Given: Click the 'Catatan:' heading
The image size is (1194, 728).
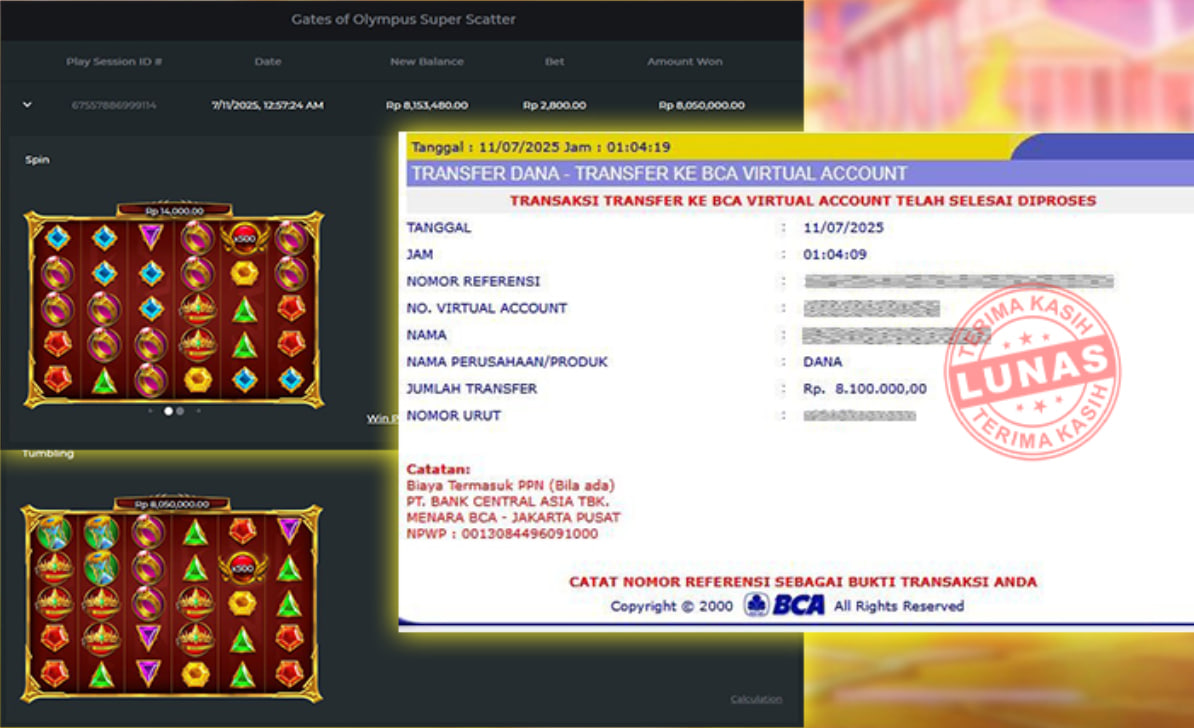Looking at the screenshot, I should pyautogui.click(x=438, y=469).
